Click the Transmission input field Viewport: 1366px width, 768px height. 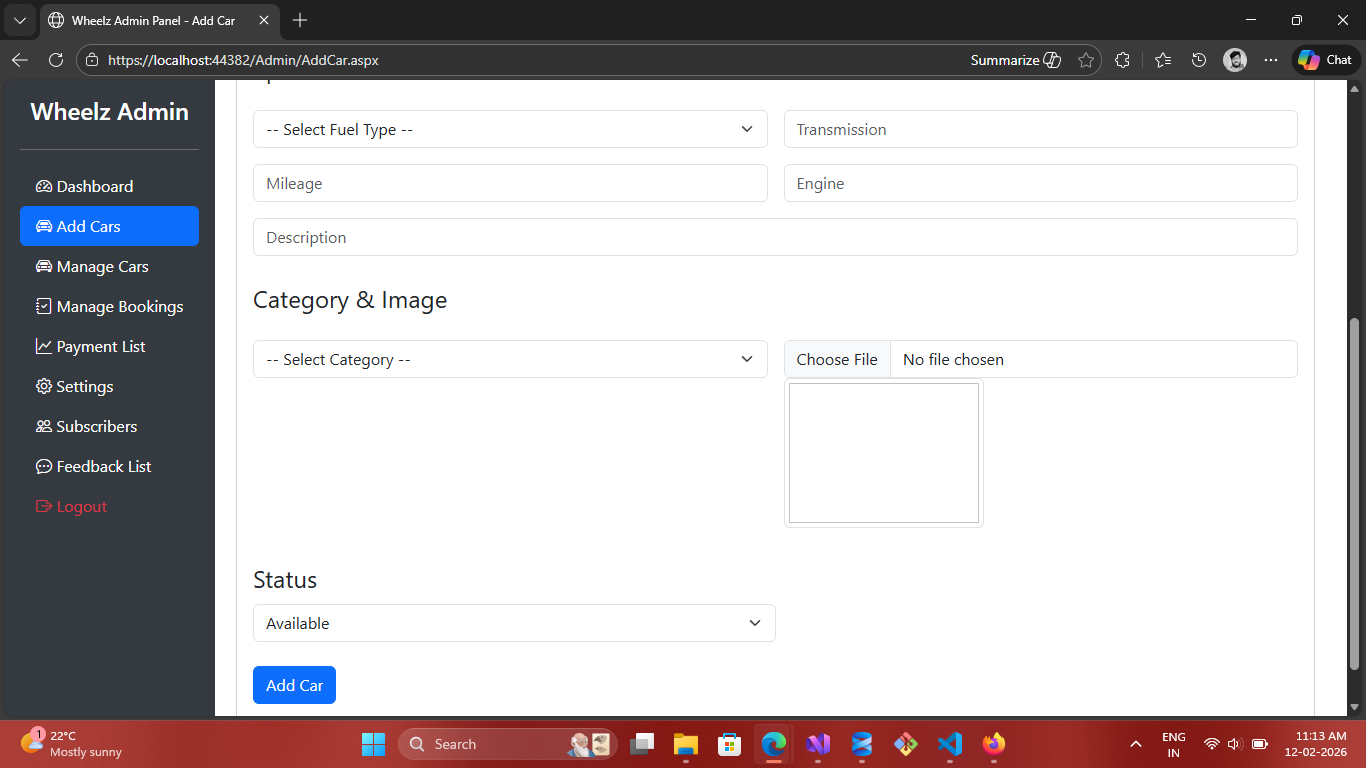(1040, 129)
